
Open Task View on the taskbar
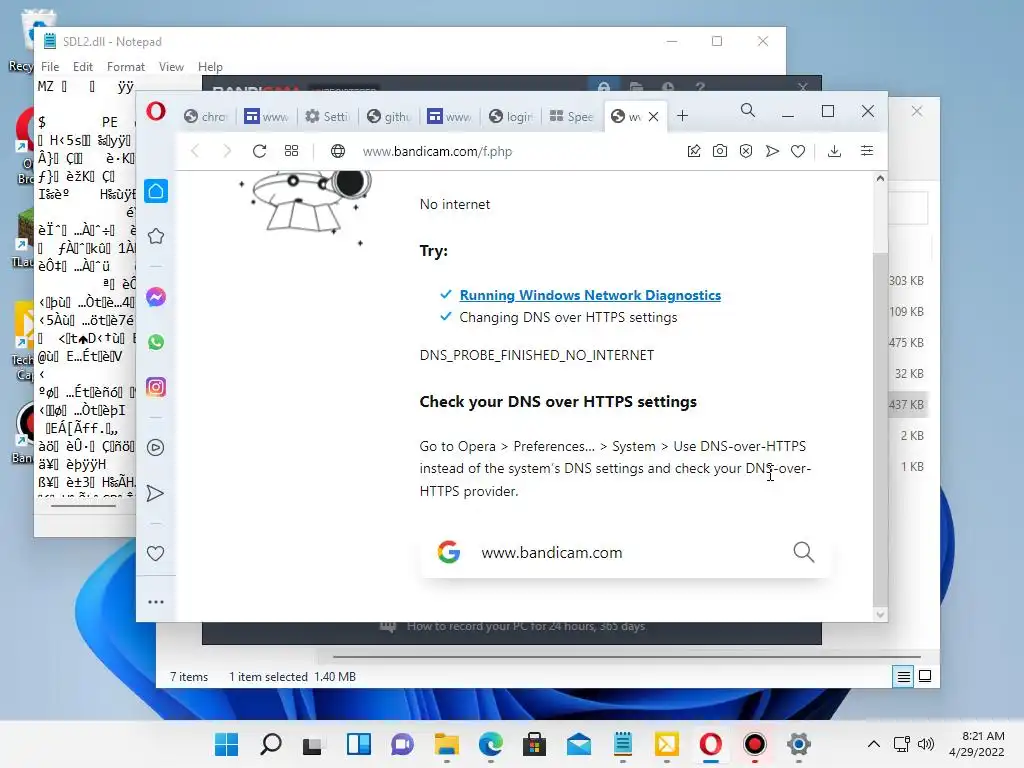pos(313,744)
